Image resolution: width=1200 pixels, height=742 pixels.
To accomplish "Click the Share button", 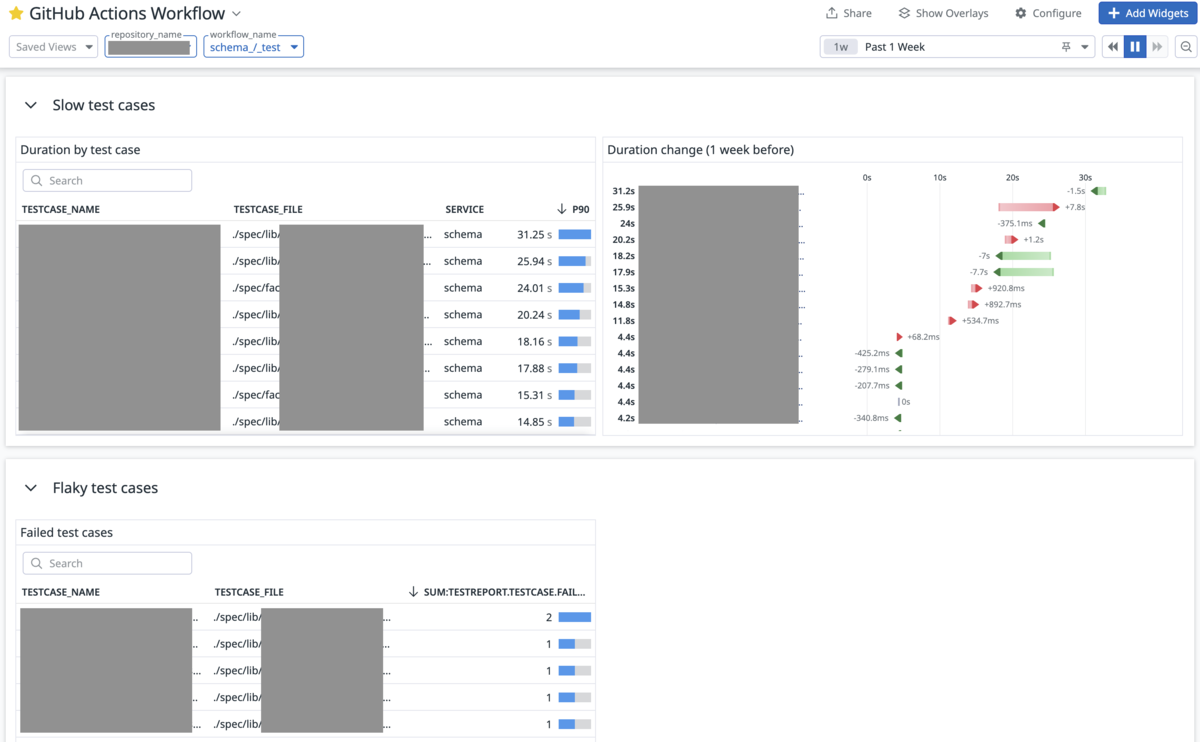I will click(x=848, y=13).
